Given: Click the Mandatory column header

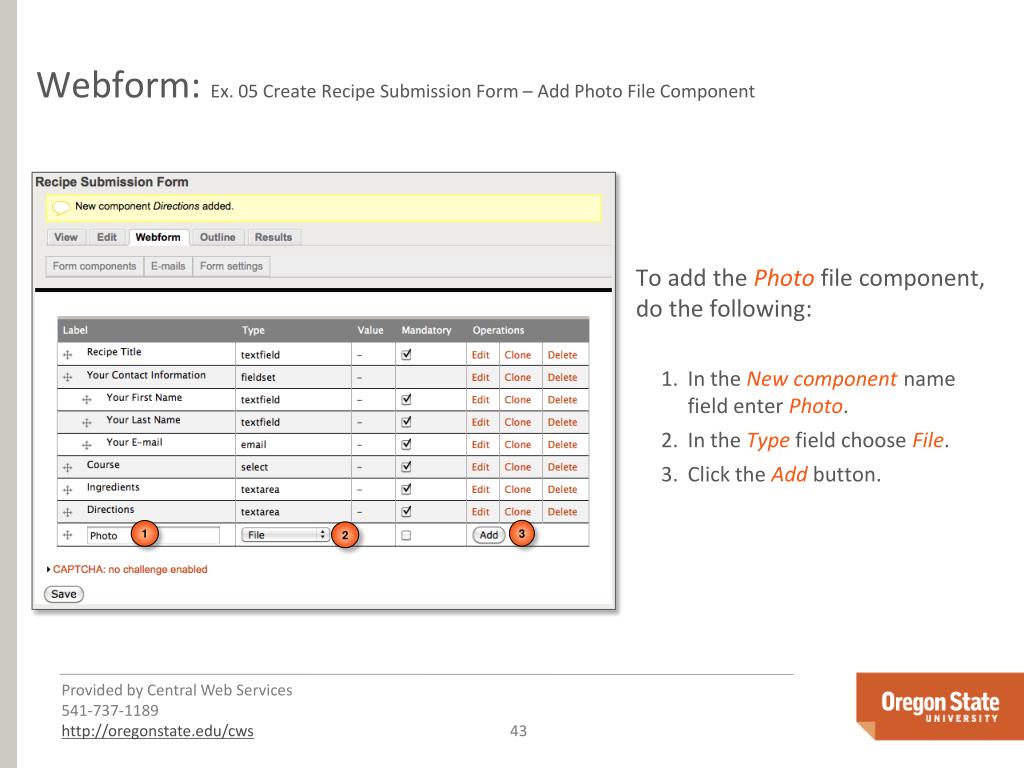Looking at the screenshot, I should pos(426,330).
